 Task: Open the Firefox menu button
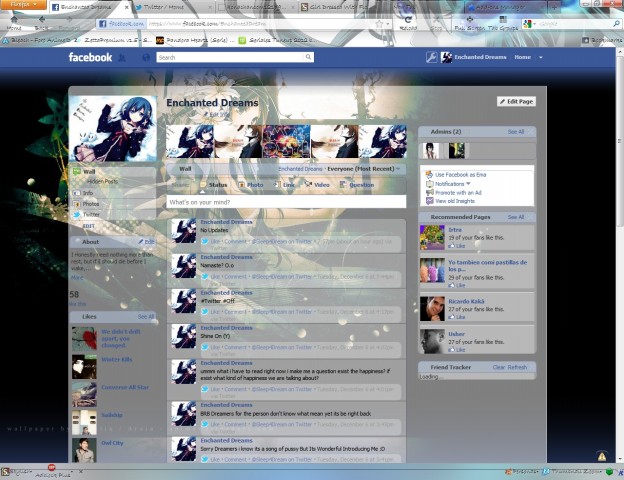23,5
